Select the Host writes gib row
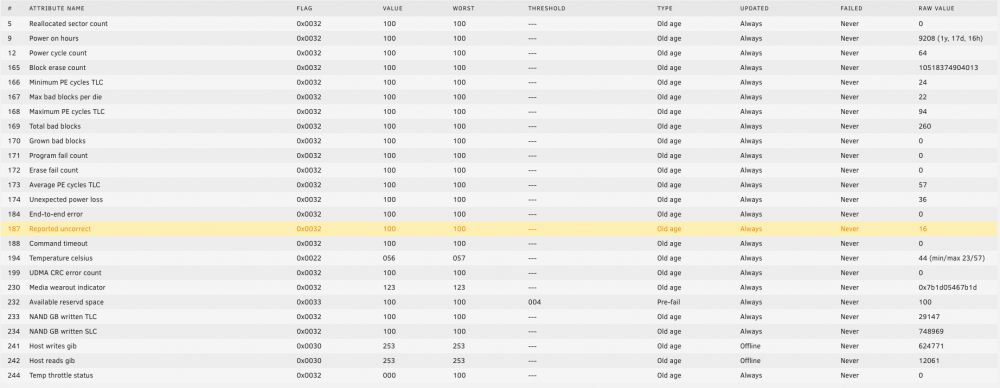 500,346
